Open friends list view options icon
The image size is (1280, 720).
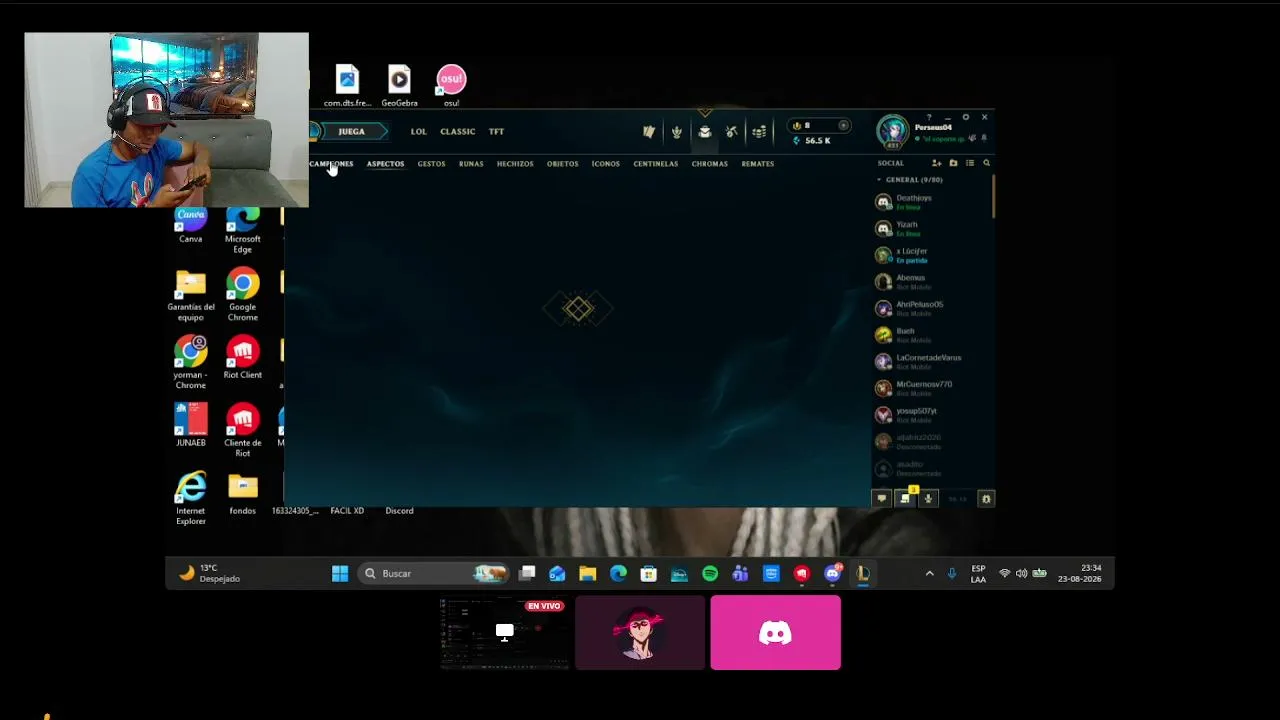[x=969, y=163]
